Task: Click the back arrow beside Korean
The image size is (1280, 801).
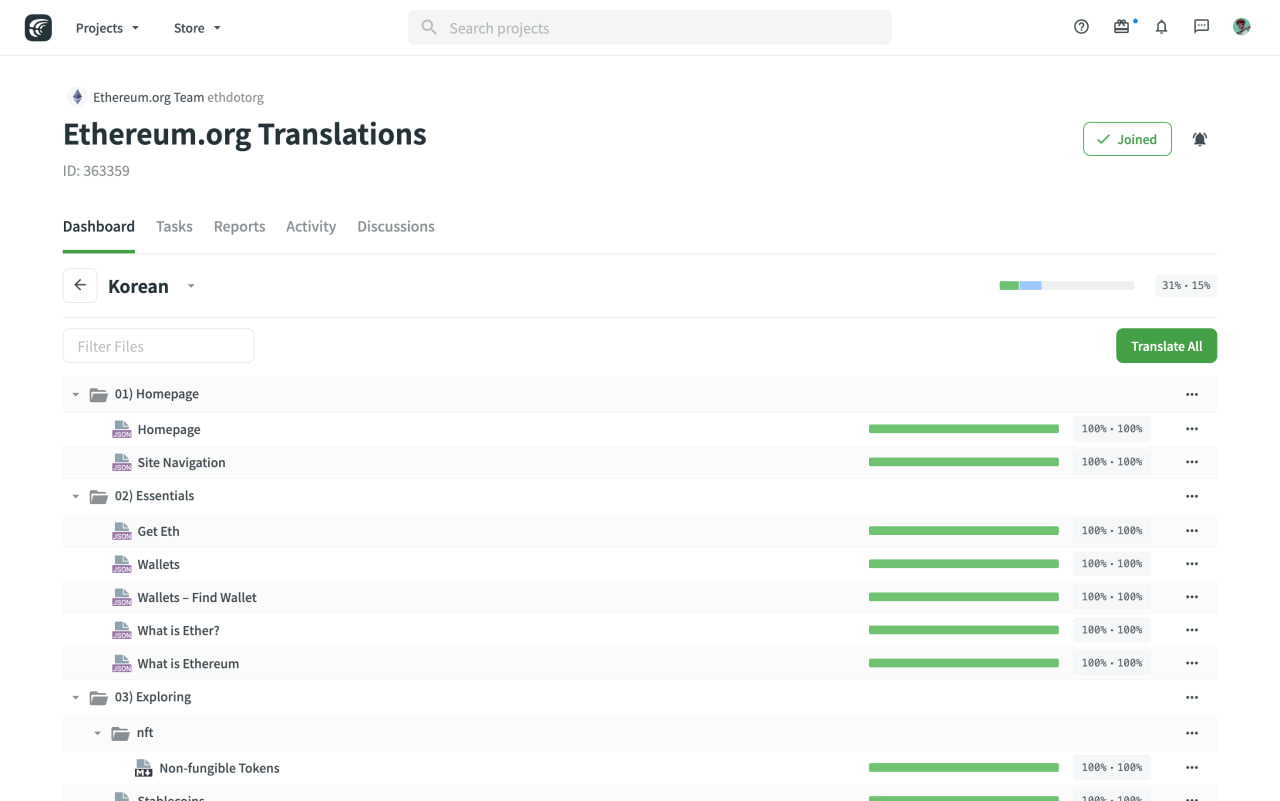Action: coord(80,285)
